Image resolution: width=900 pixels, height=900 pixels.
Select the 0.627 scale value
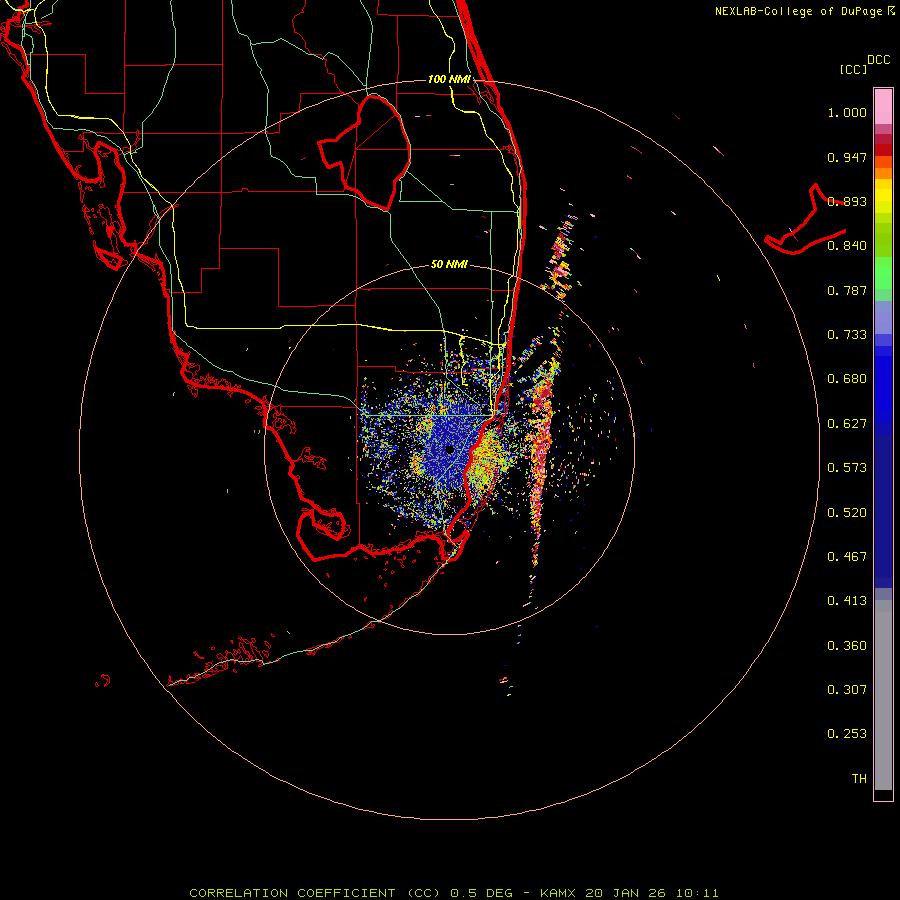(x=847, y=424)
